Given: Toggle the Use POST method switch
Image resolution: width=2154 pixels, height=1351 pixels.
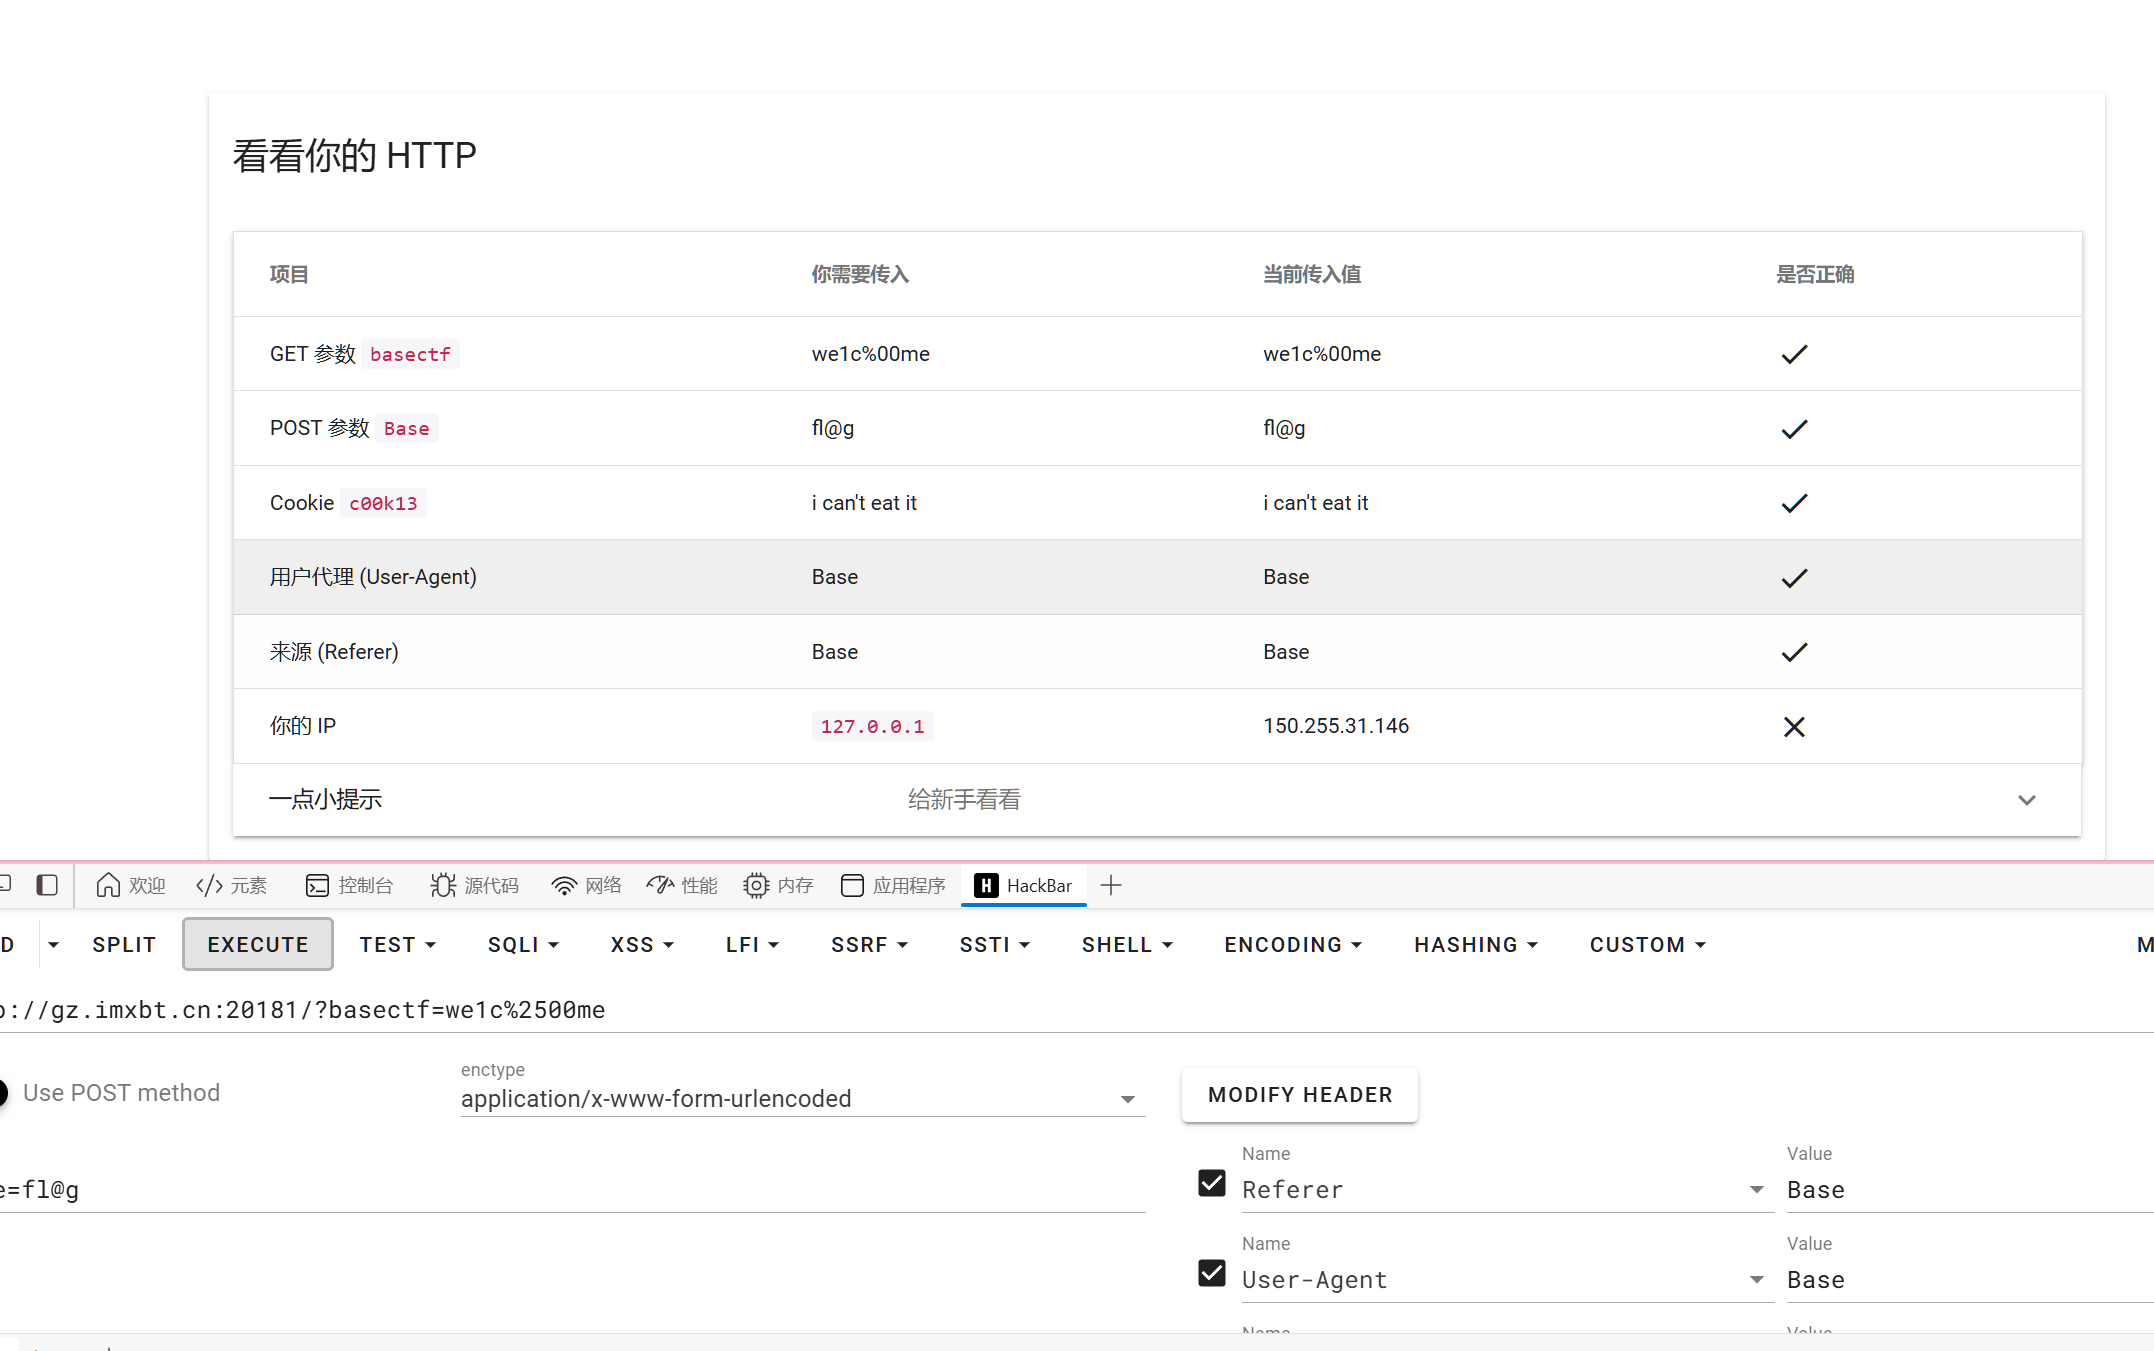Looking at the screenshot, I should 6,1093.
